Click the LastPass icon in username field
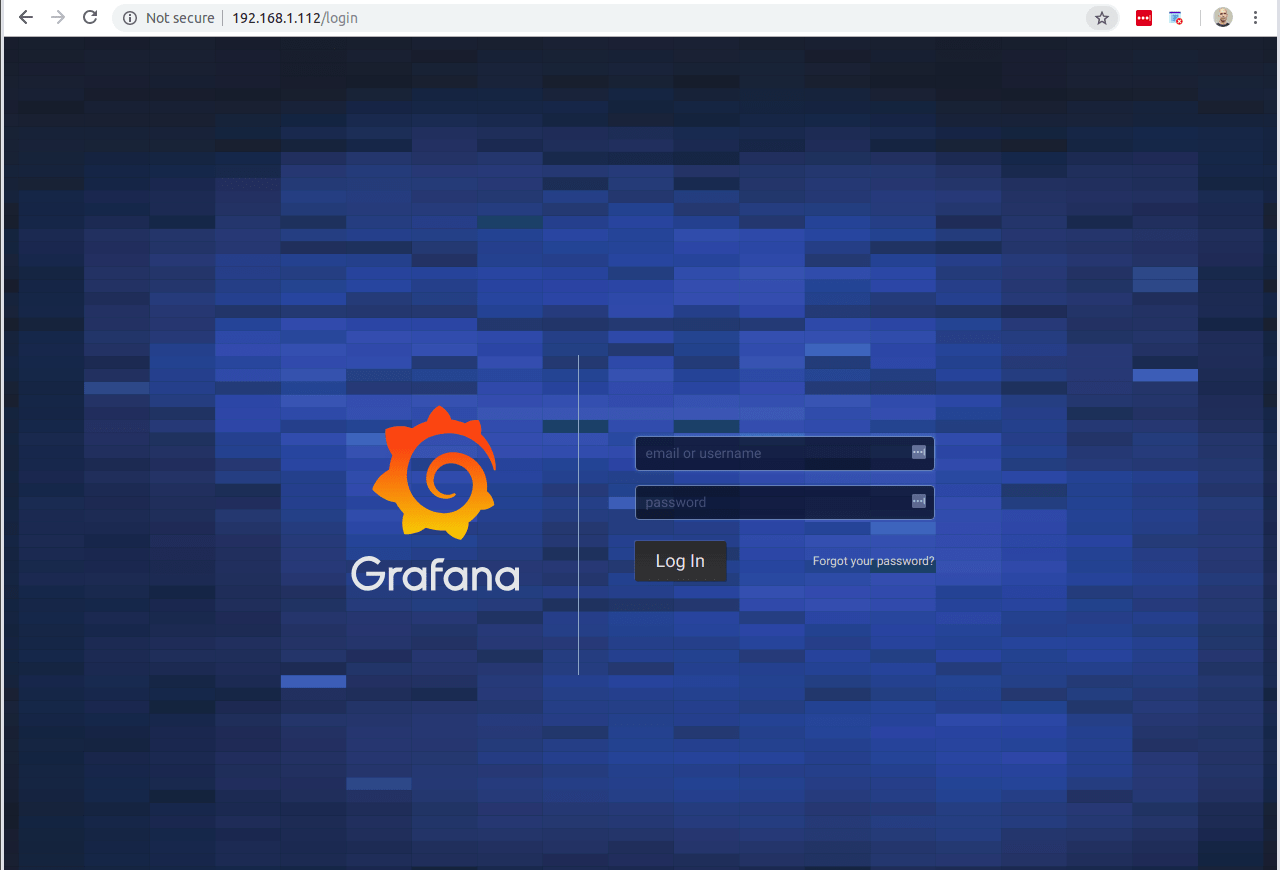 coord(918,453)
